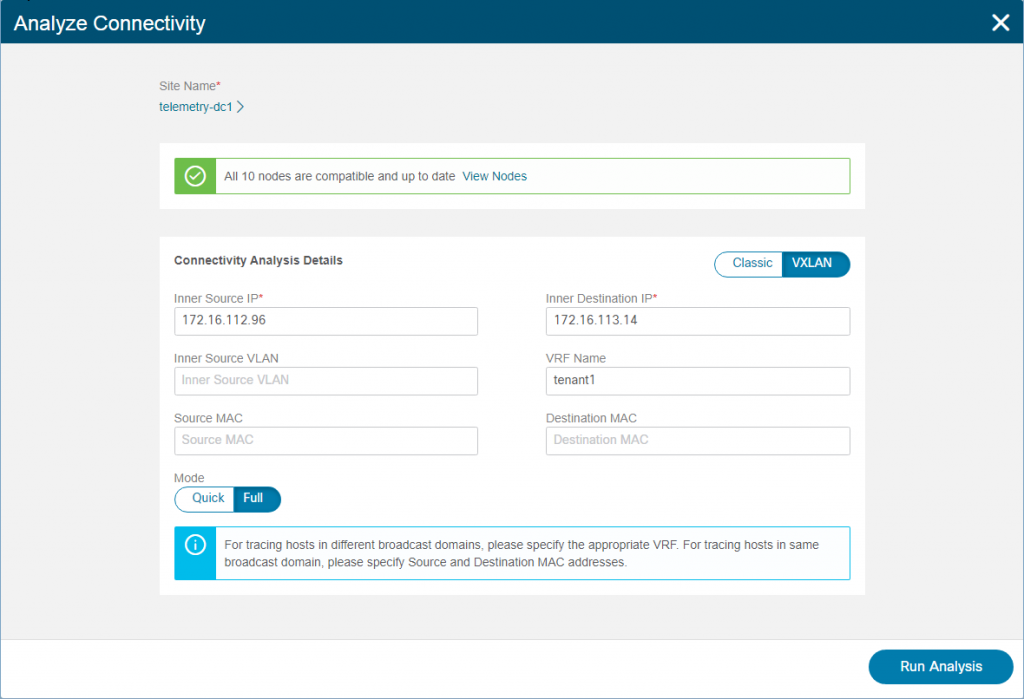Switch to Classic connectivity analysis
The width and height of the screenshot is (1024, 699).
(x=748, y=263)
